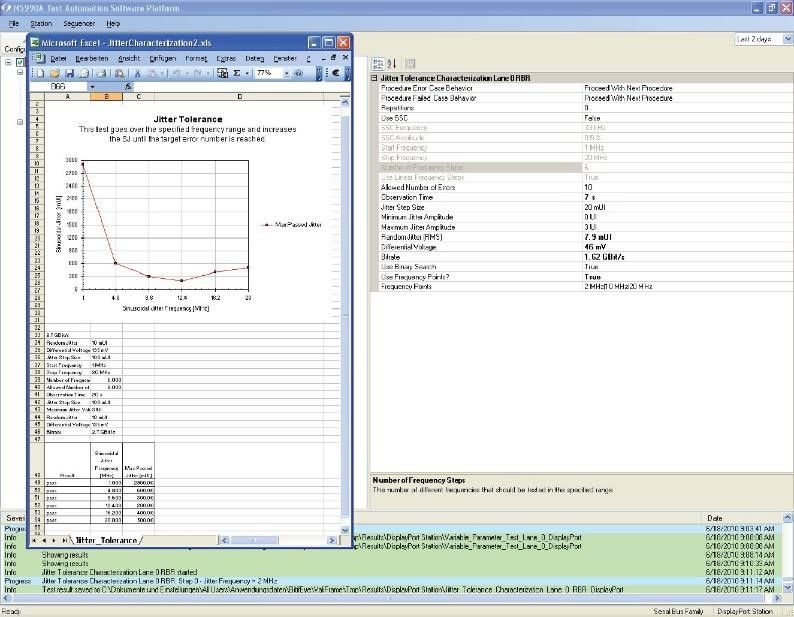
Task: Open the Sequencer menu
Action: tap(79, 23)
